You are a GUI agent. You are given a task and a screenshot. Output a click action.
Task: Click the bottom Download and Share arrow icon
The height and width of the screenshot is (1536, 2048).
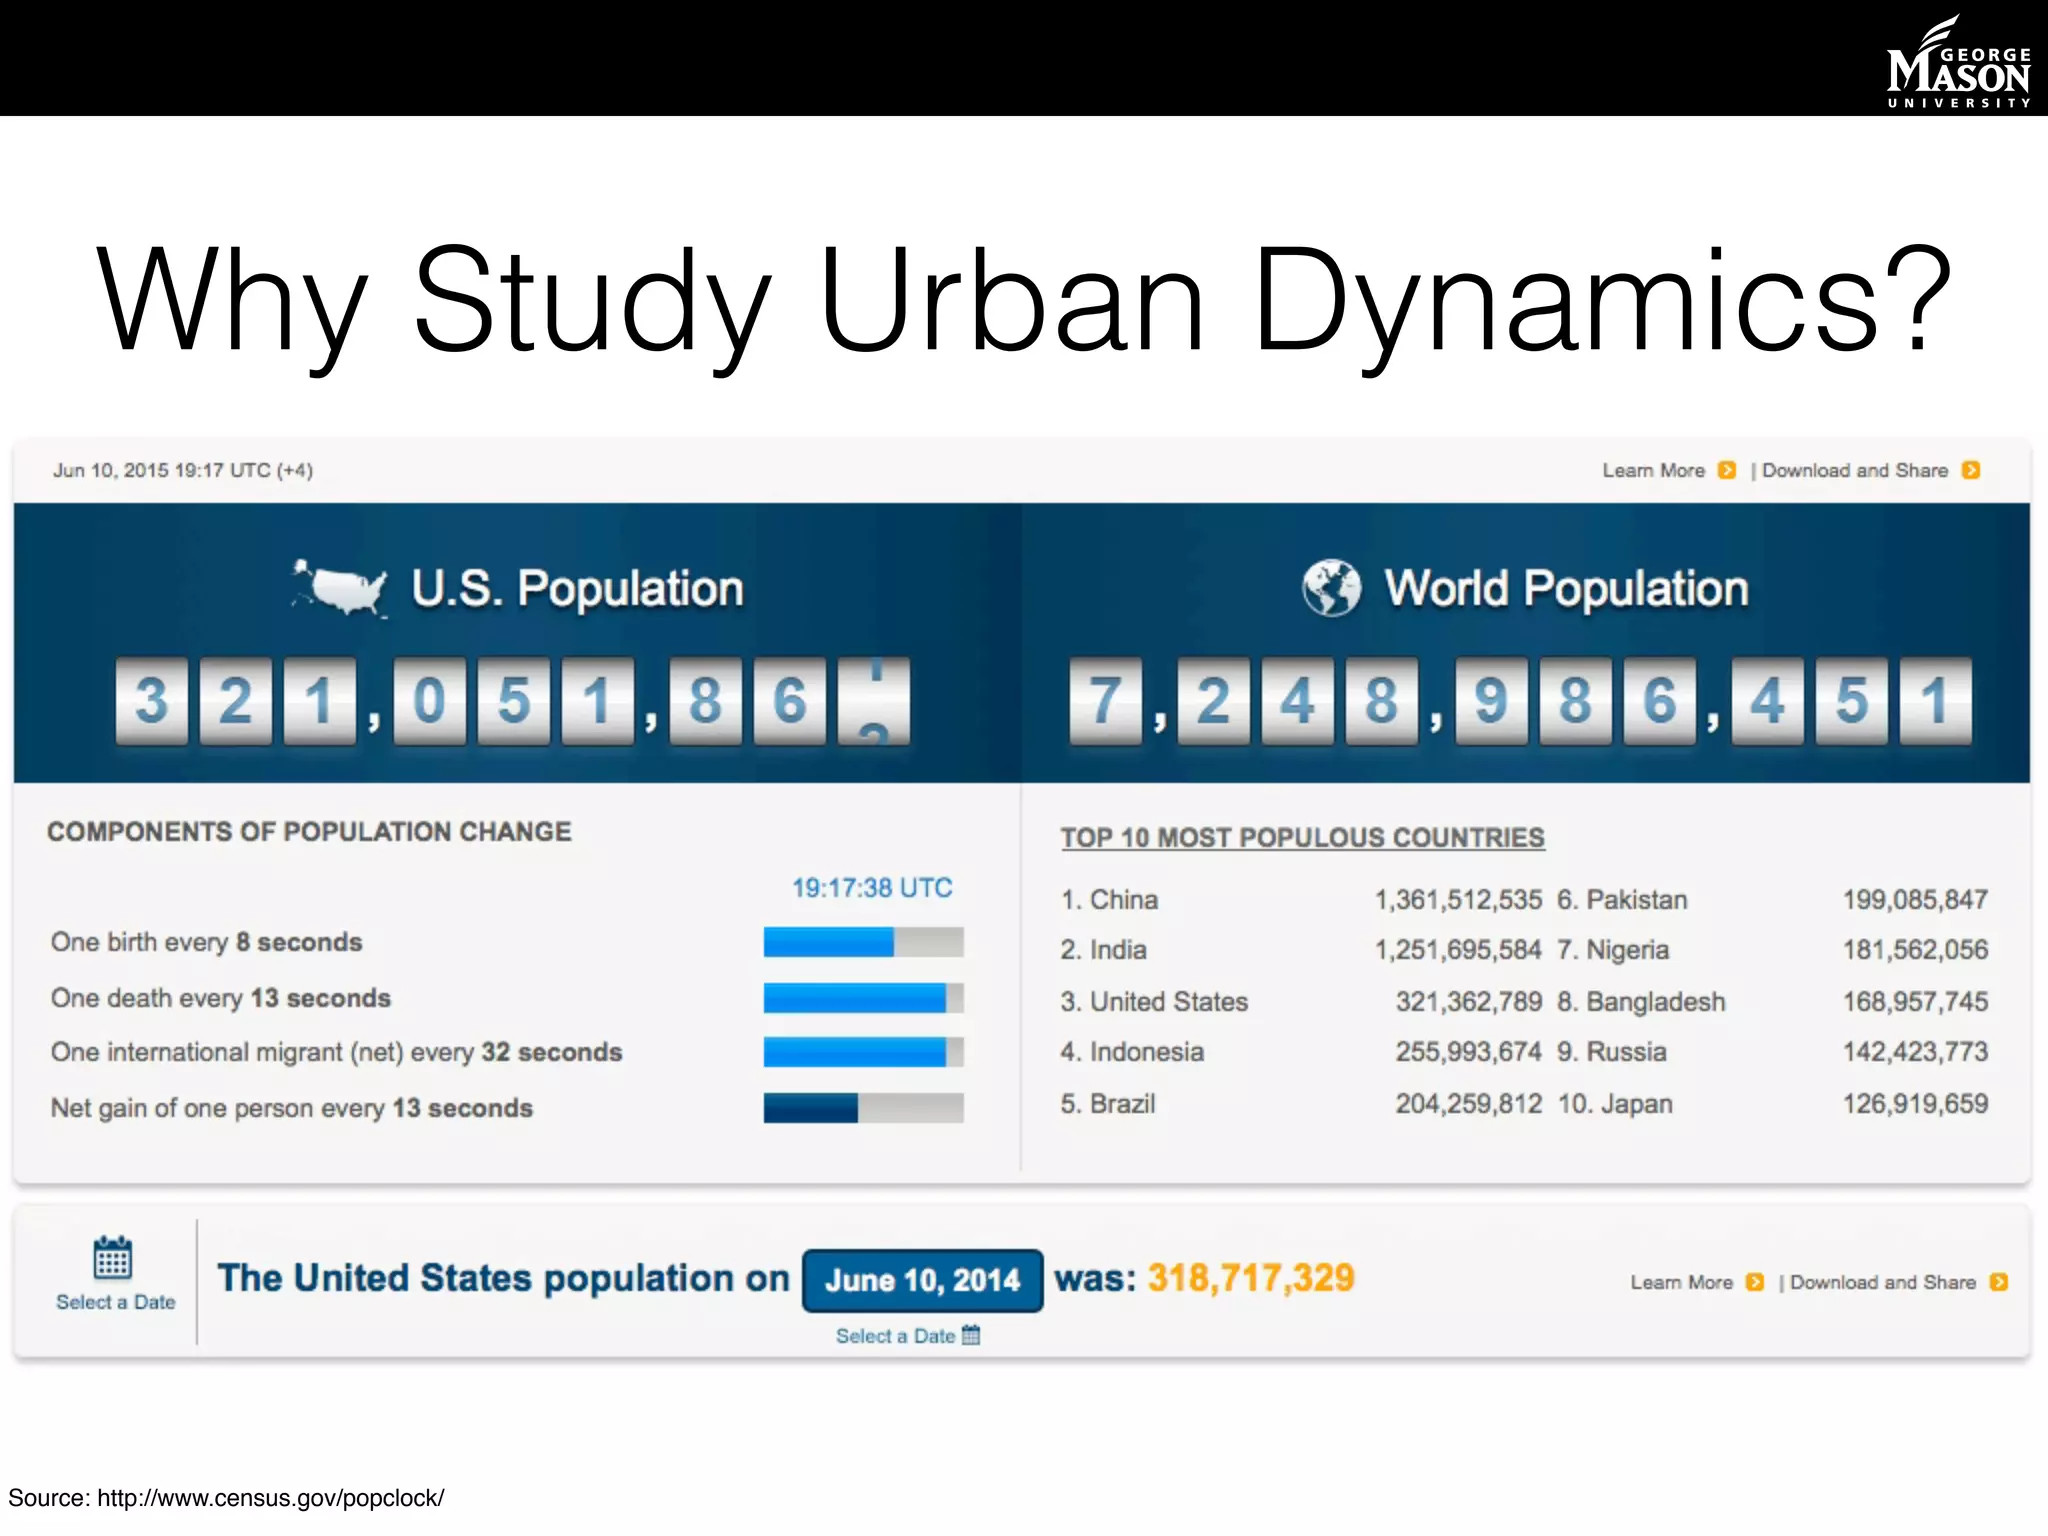click(x=1999, y=1282)
